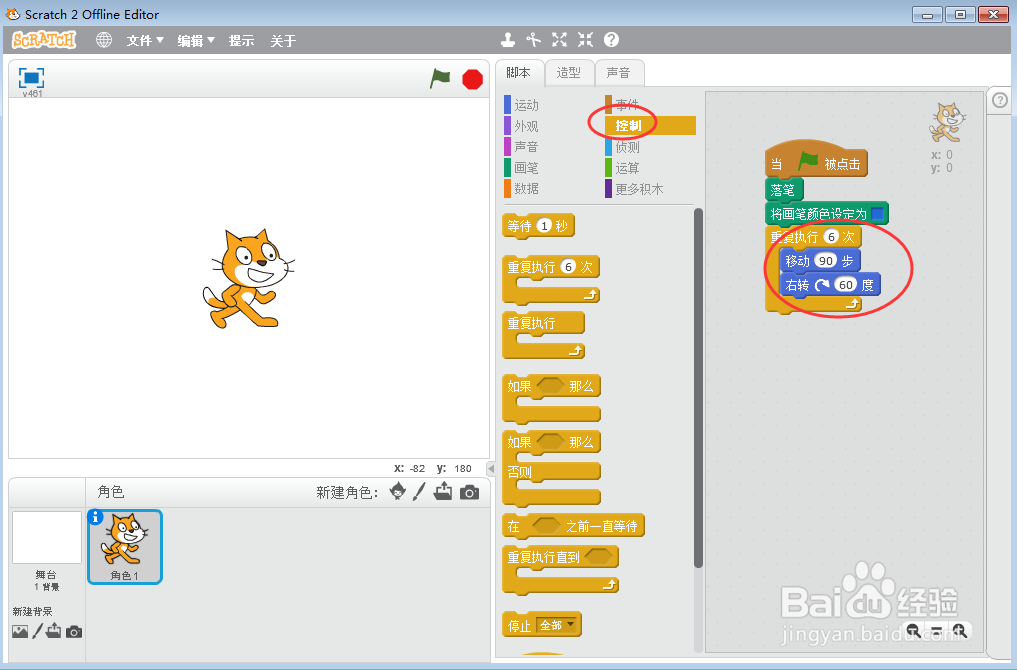Upload sprite from file
Viewport: 1017px width, 670px height.
444,492
